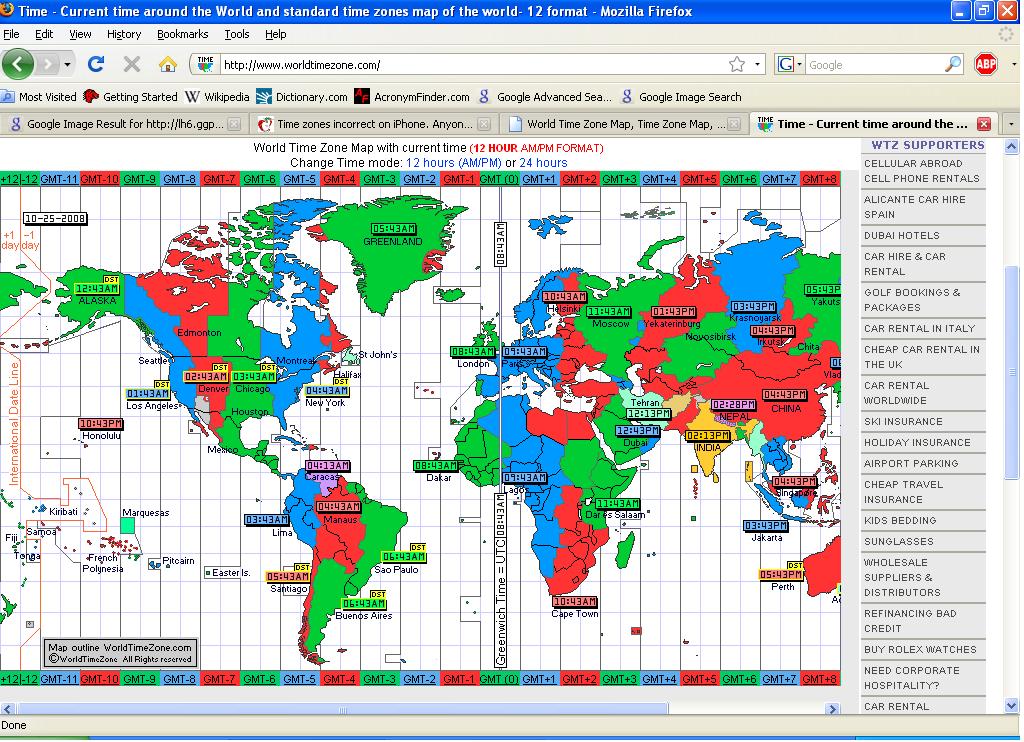
Task: Open the Help menu
Action: 276,34
